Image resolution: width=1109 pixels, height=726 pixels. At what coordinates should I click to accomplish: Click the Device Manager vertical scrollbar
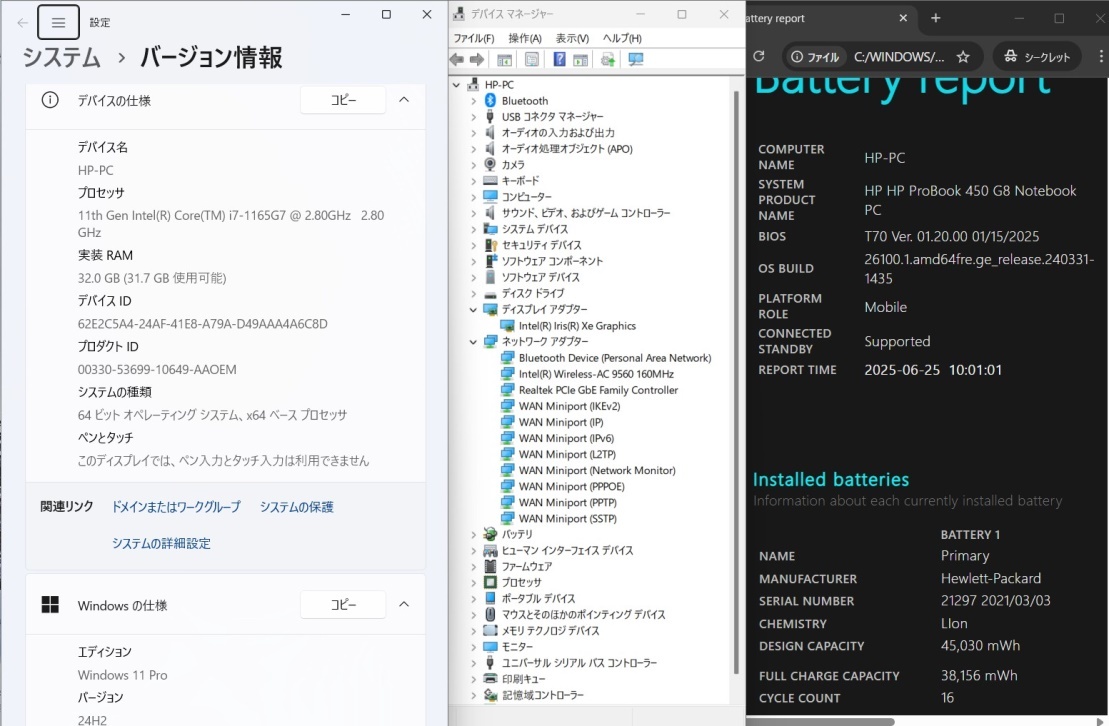click(x=736, y=382)
